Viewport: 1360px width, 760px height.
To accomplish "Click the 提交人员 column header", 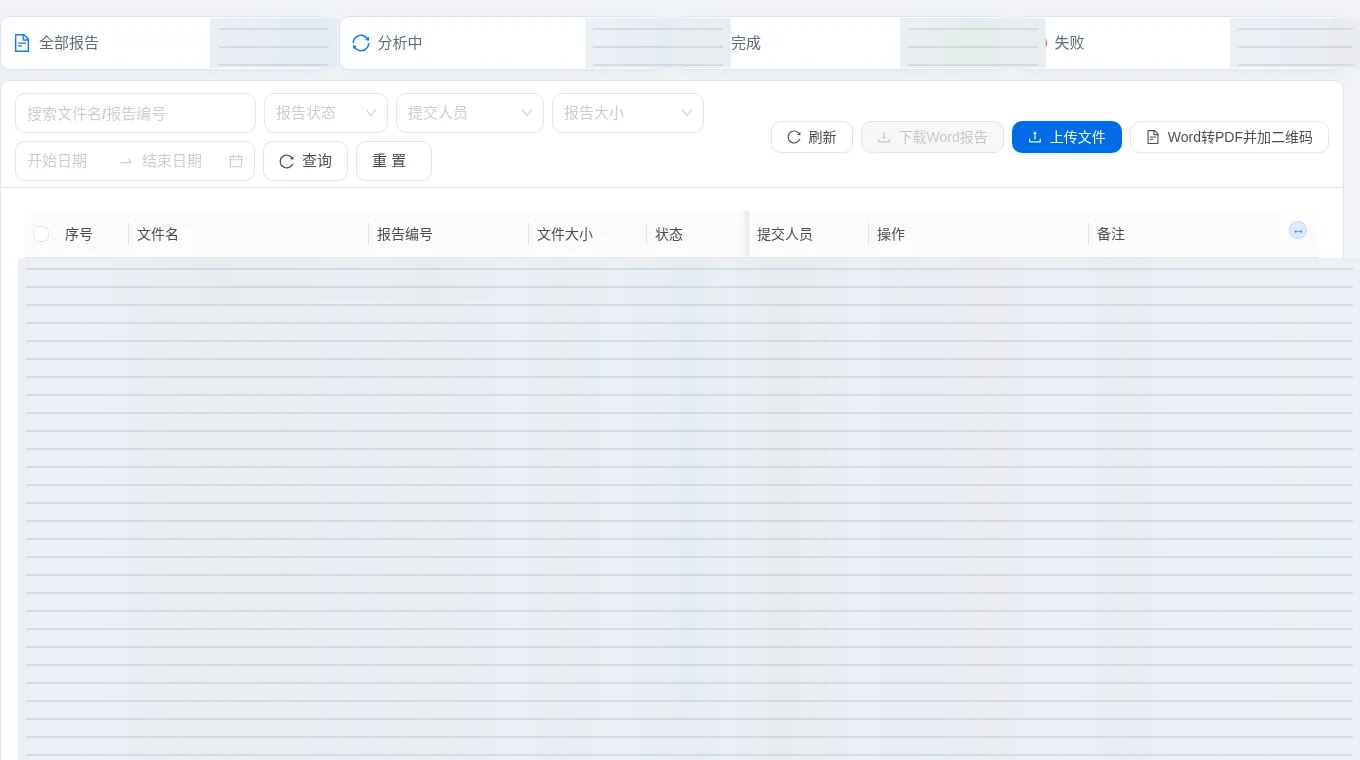I will click(808, 234).
